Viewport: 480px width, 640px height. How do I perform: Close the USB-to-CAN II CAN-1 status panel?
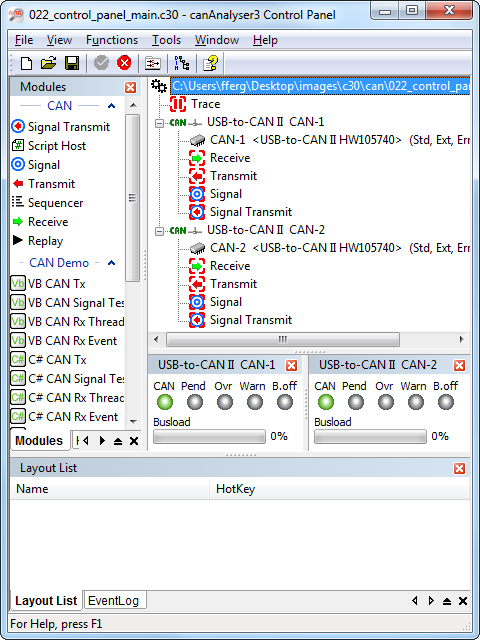pyautogui.click(x=291, y=365)
